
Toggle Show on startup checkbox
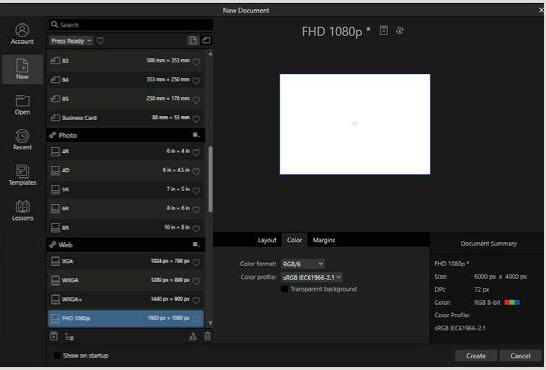click(56, 355)
